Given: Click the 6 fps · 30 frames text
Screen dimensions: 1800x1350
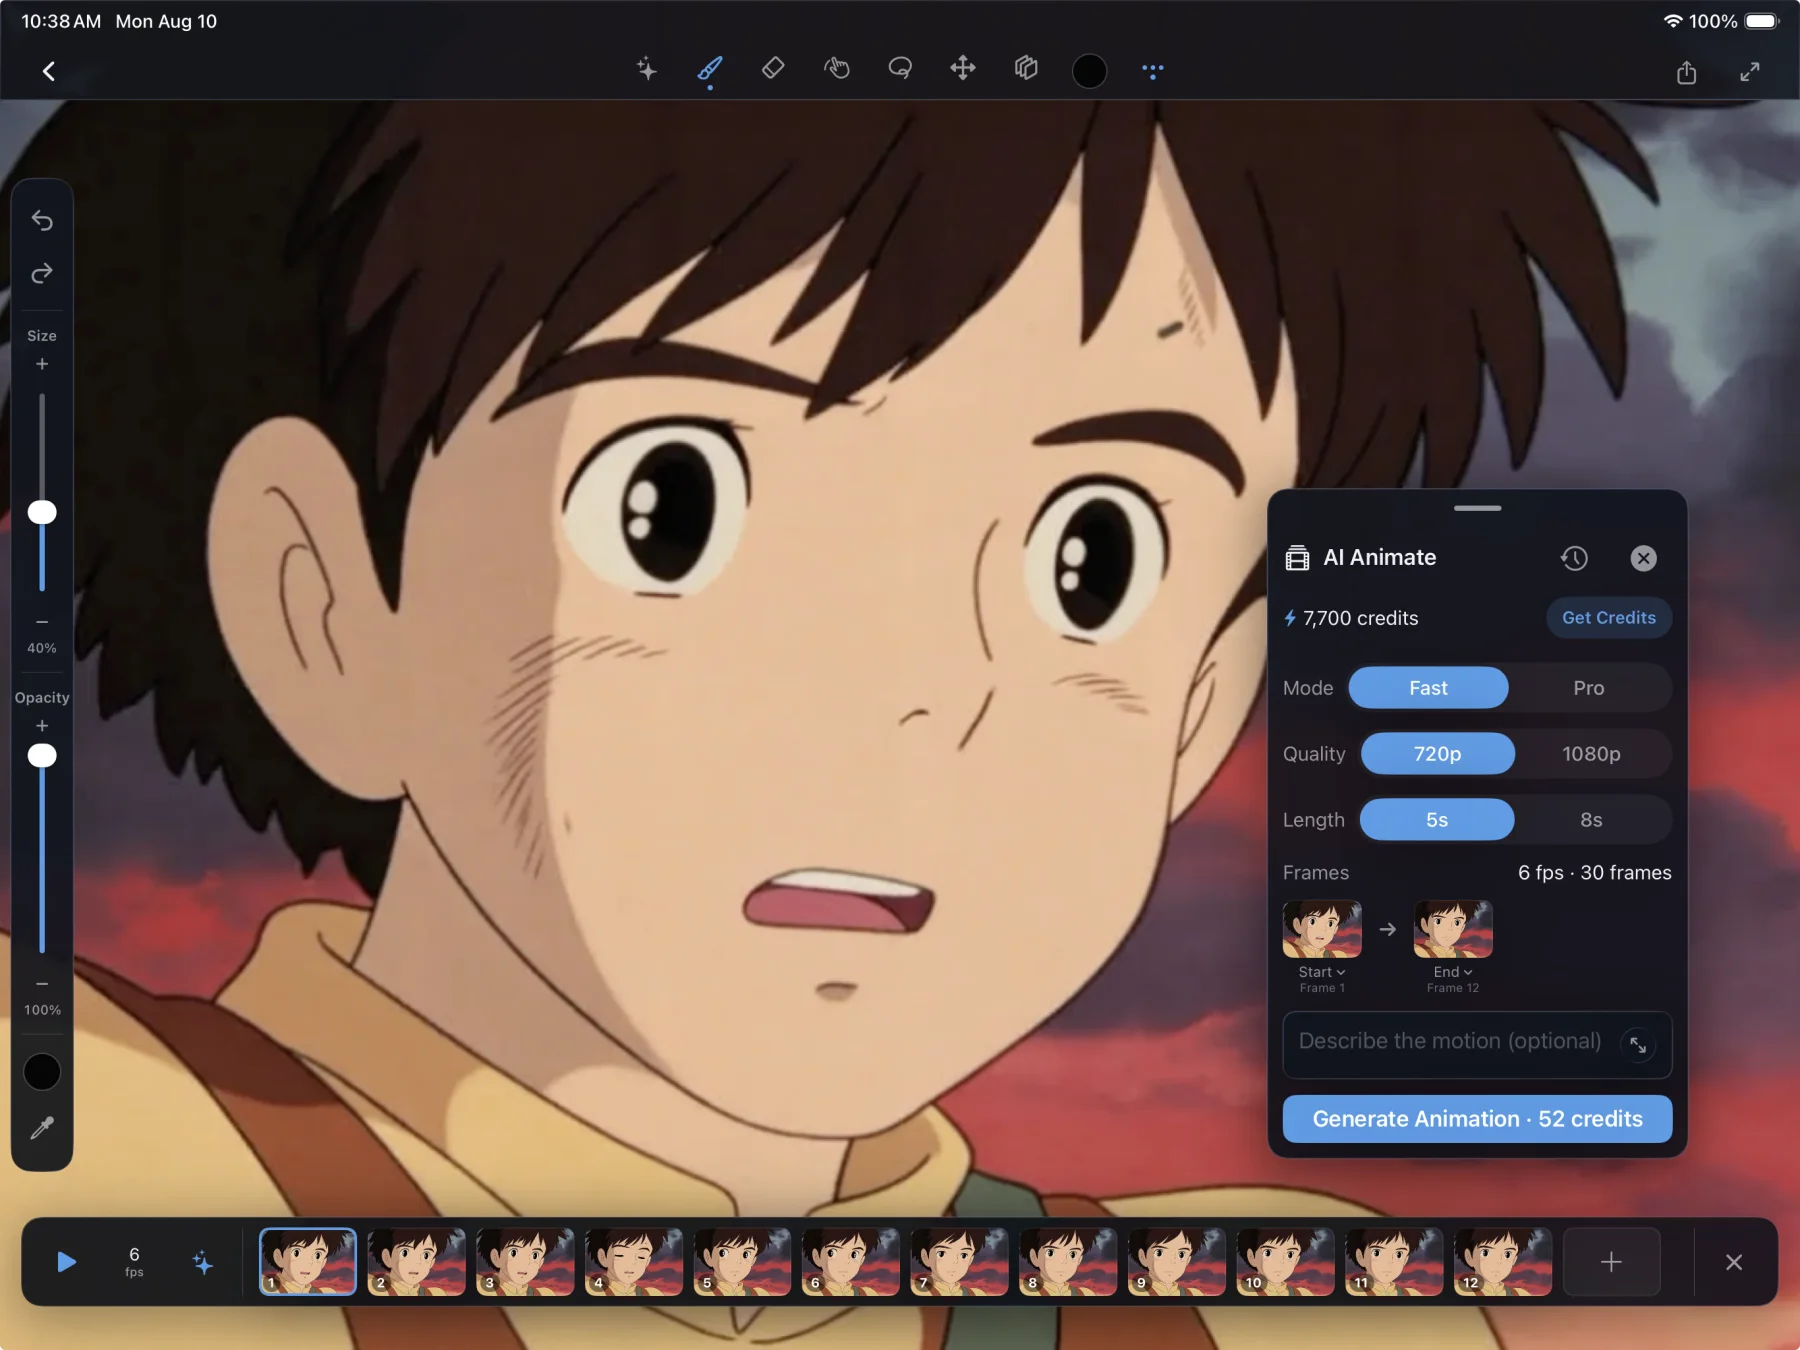Looking at the screenshot, I should [1594, 873].
